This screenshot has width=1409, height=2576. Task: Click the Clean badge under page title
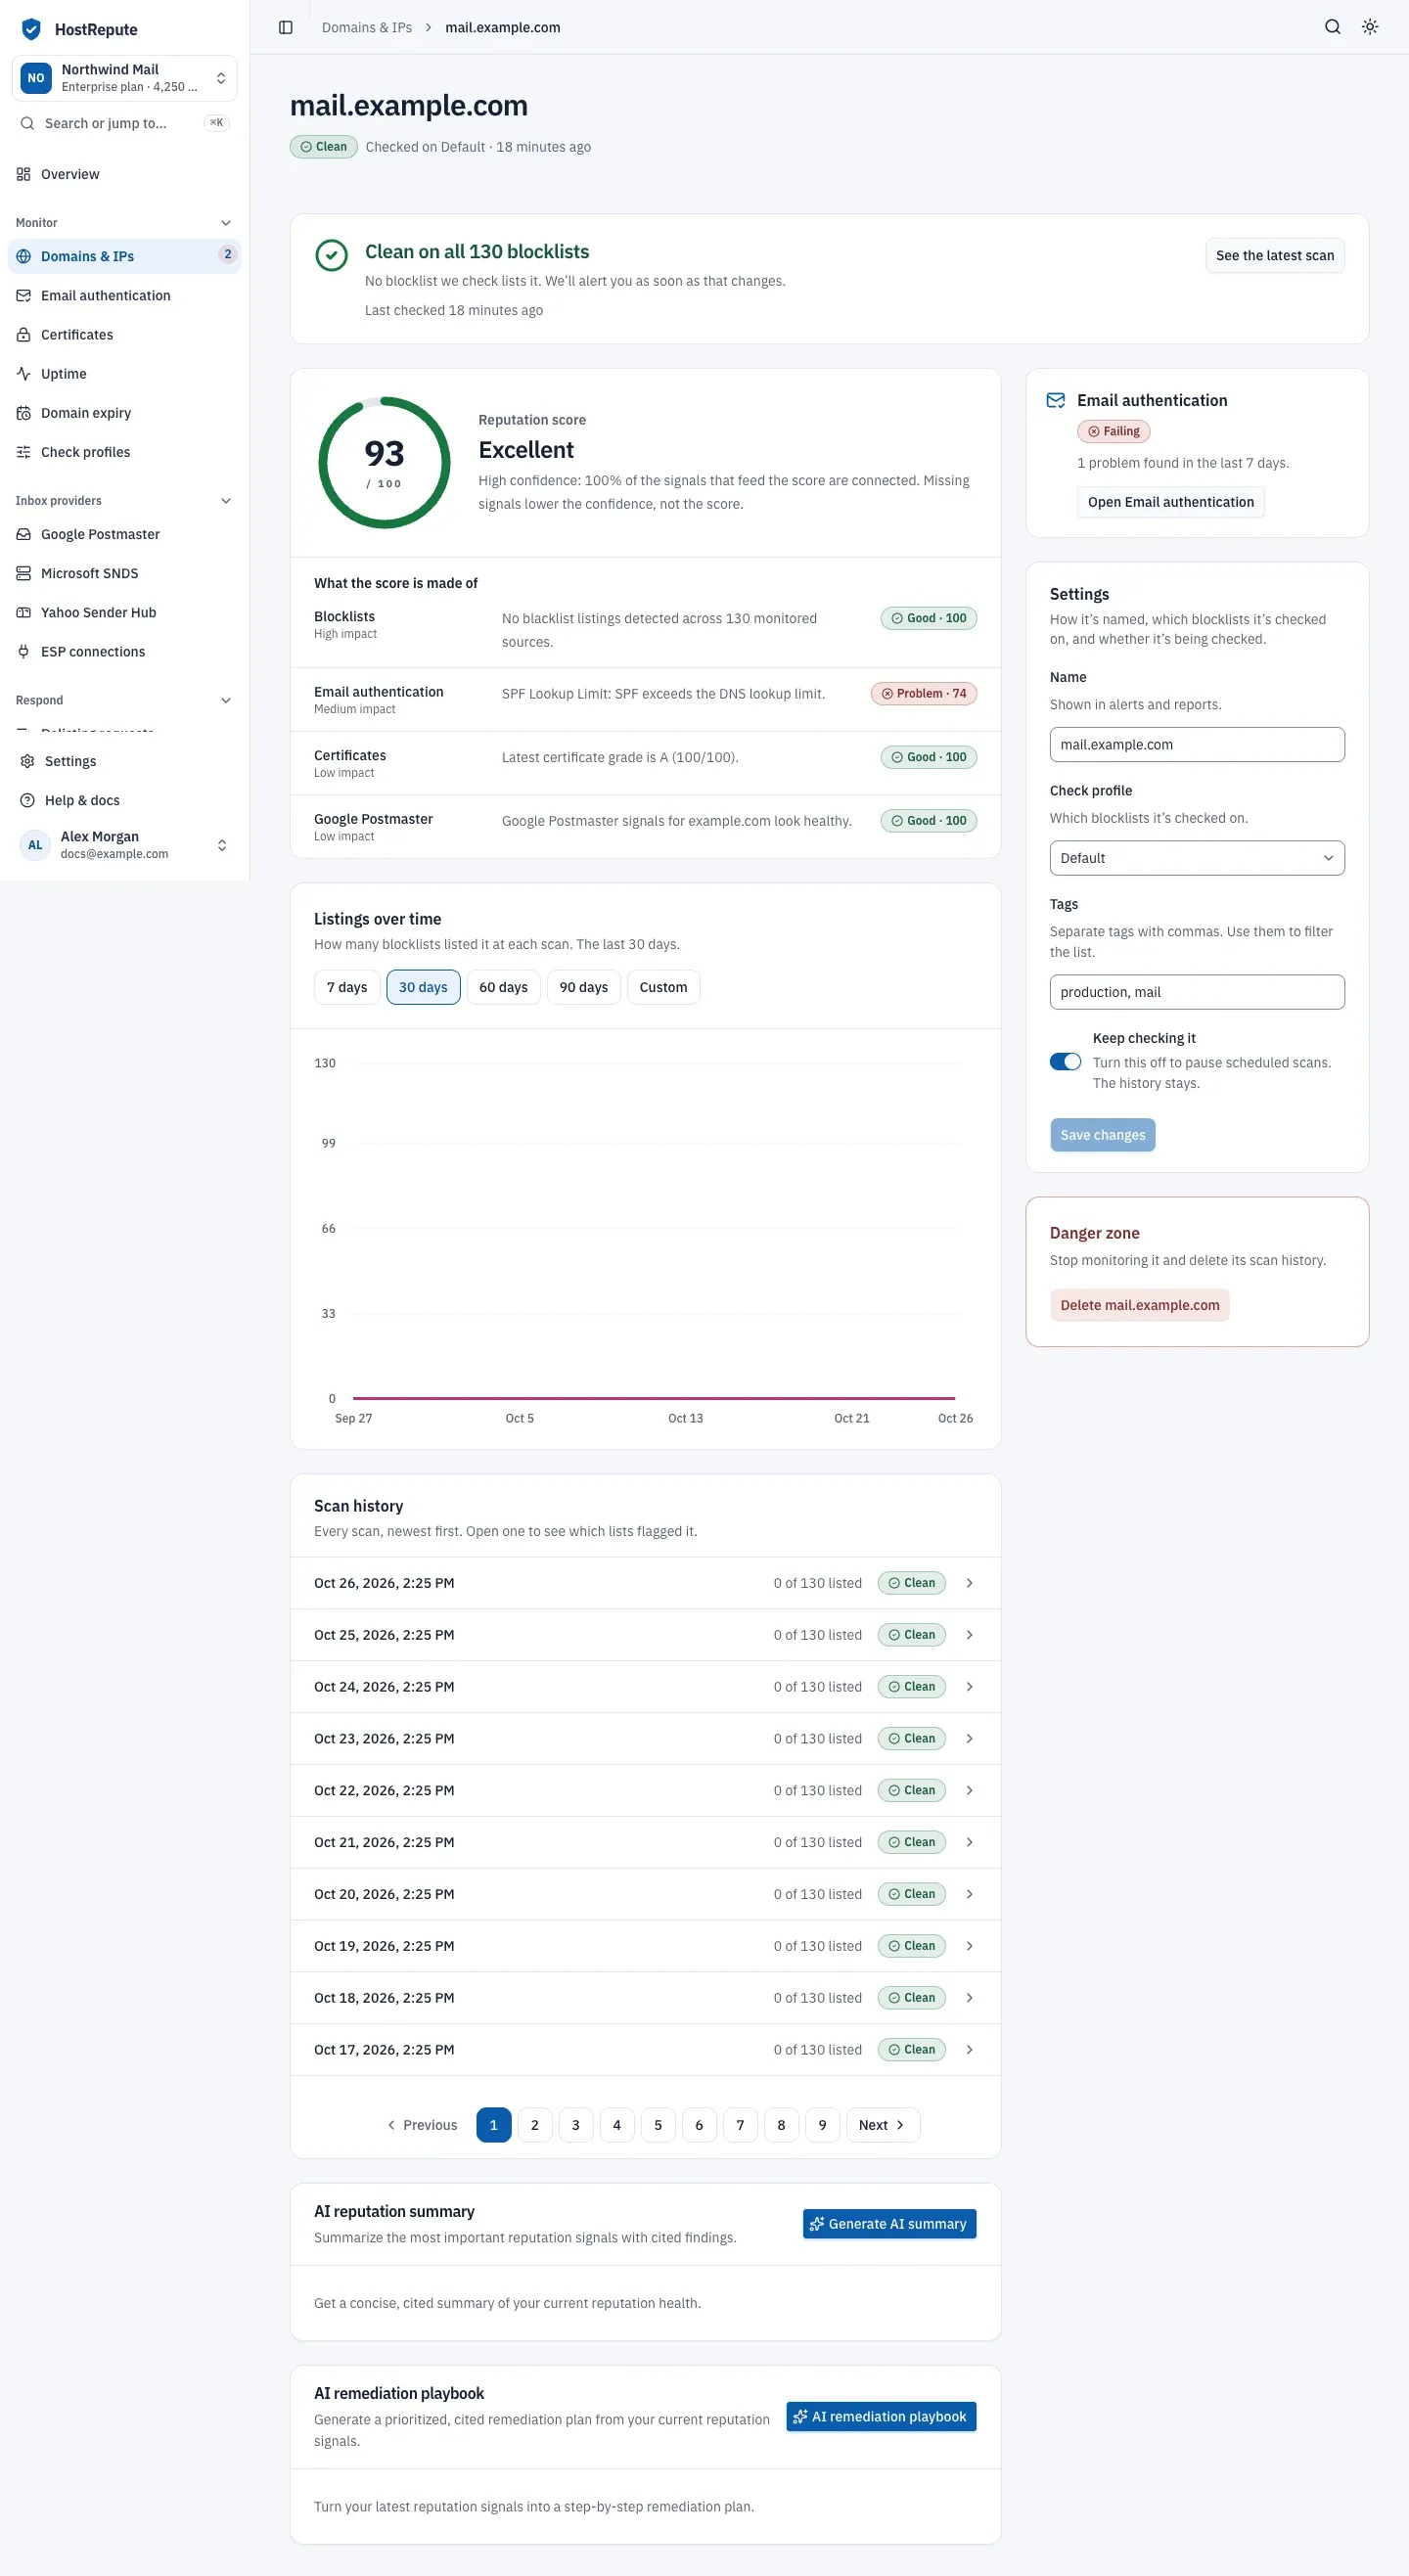tap(323, 146)
